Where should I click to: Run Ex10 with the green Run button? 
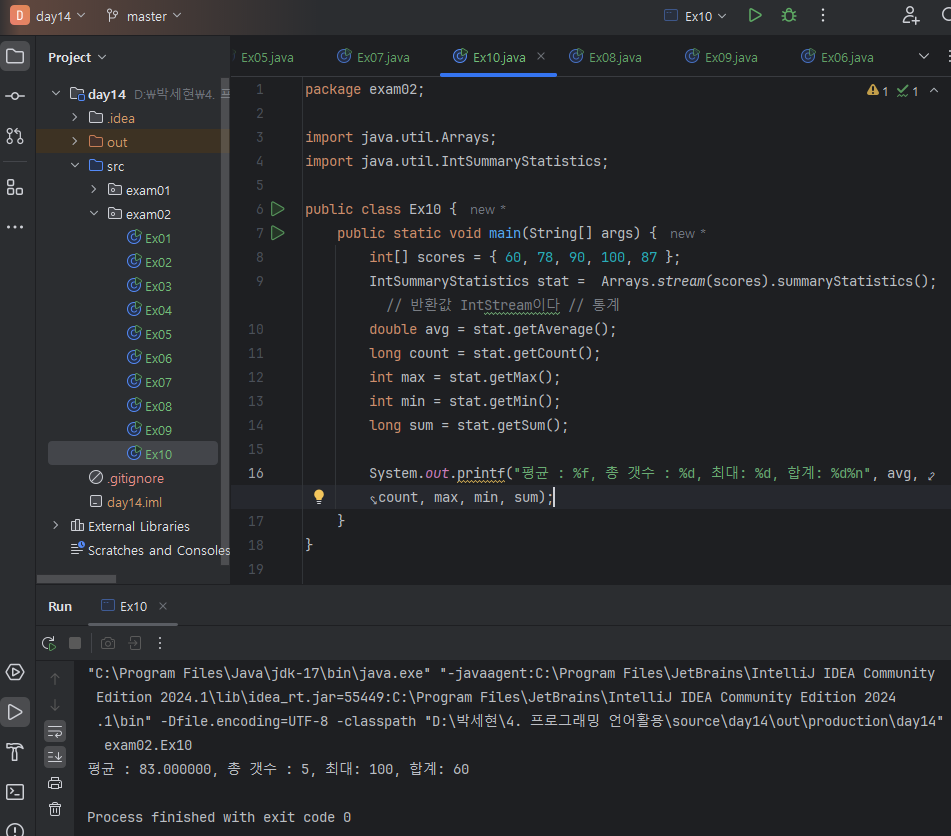pyautogui.click(x=755, y=16)
